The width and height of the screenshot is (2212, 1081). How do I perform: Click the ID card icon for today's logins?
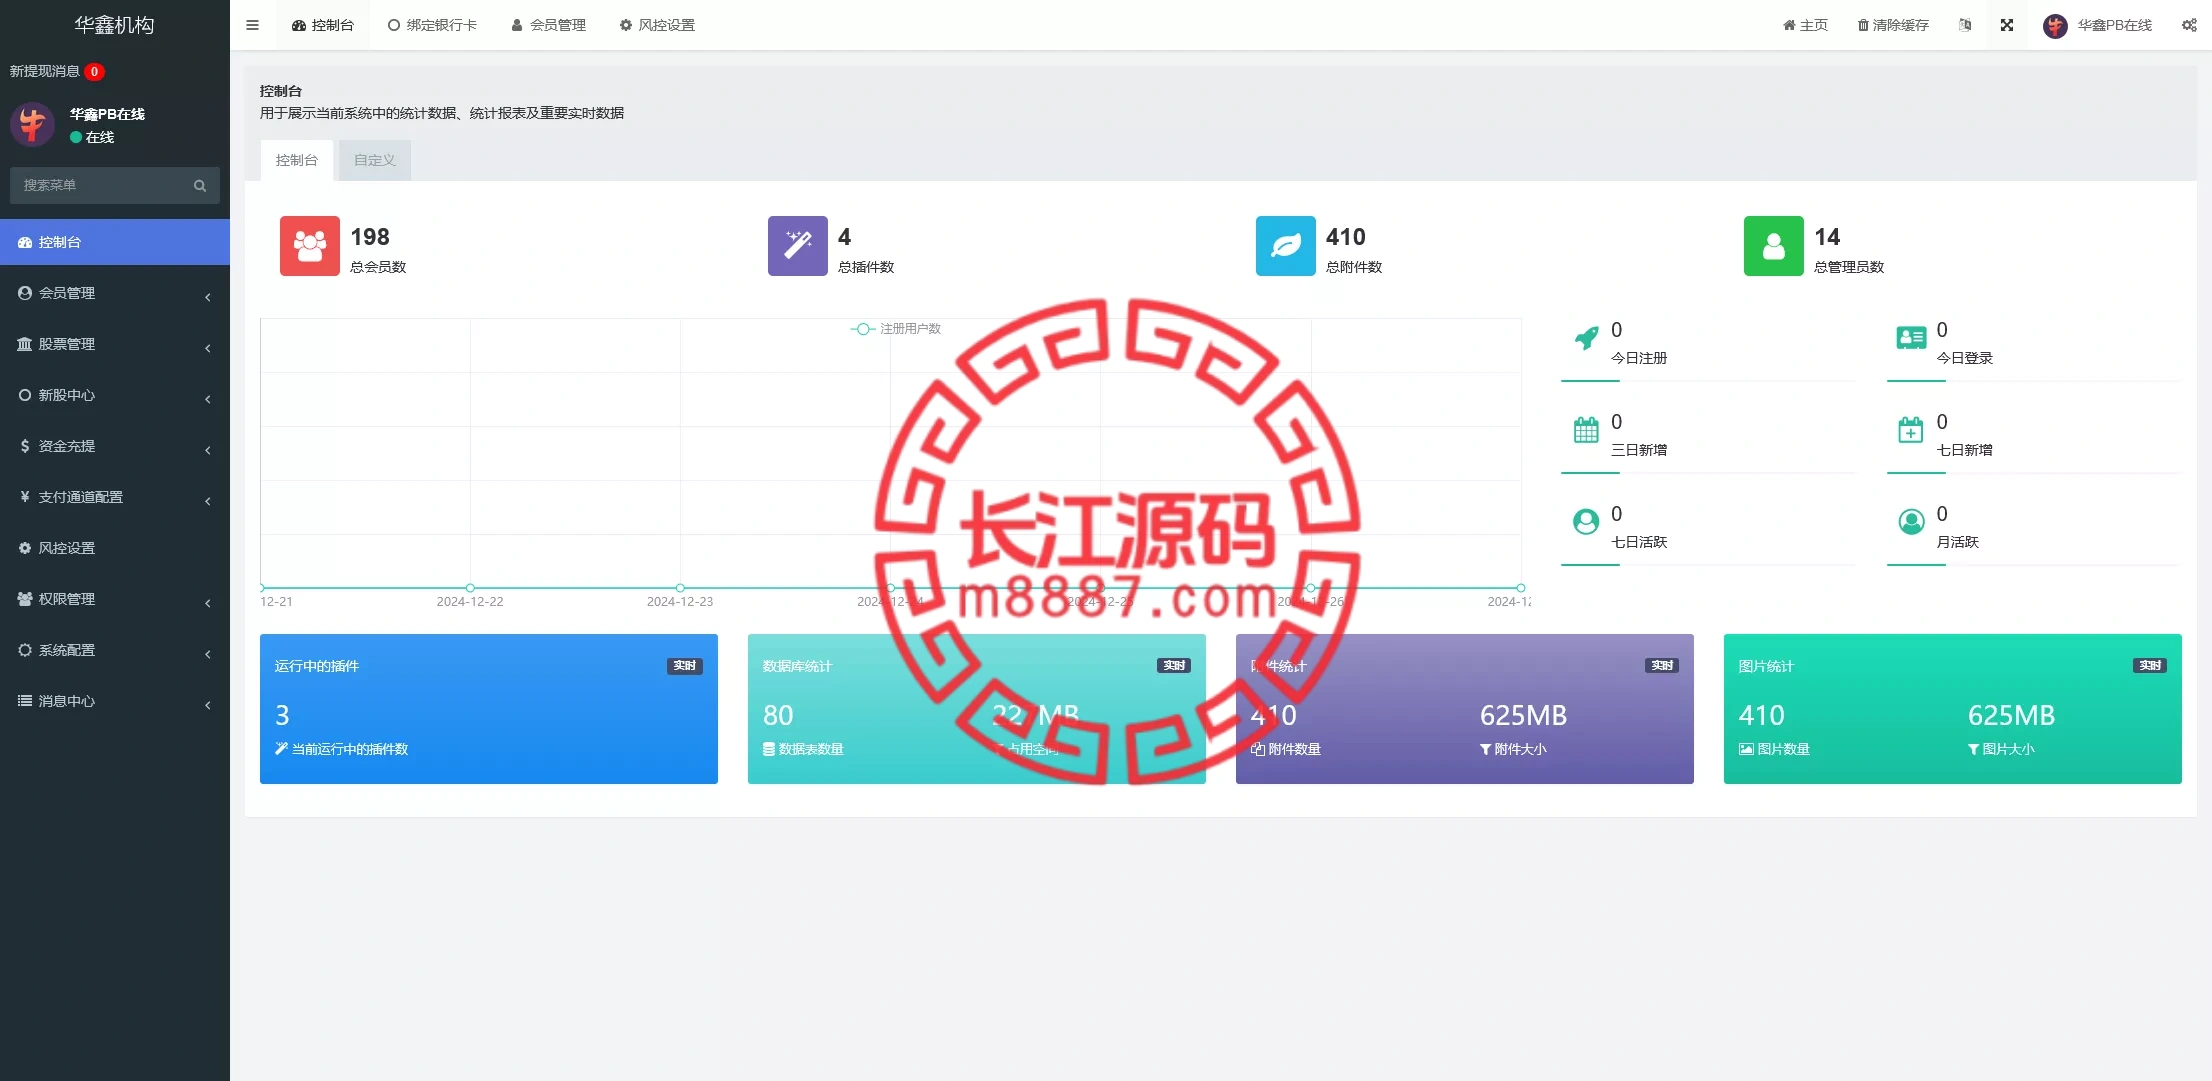tap(1911, 338)
